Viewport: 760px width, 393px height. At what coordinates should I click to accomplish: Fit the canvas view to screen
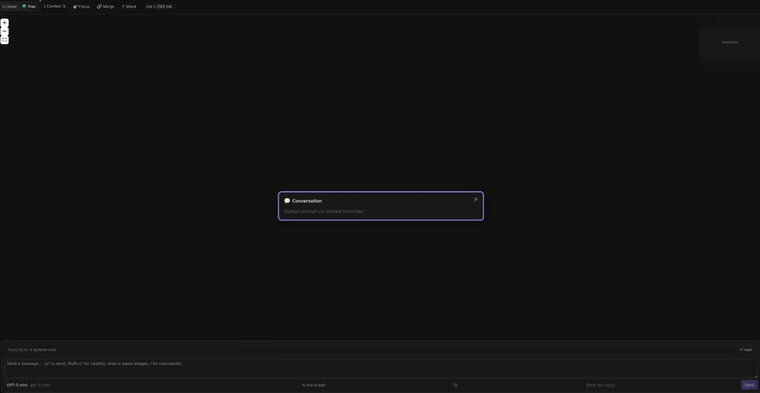point(5,40)
